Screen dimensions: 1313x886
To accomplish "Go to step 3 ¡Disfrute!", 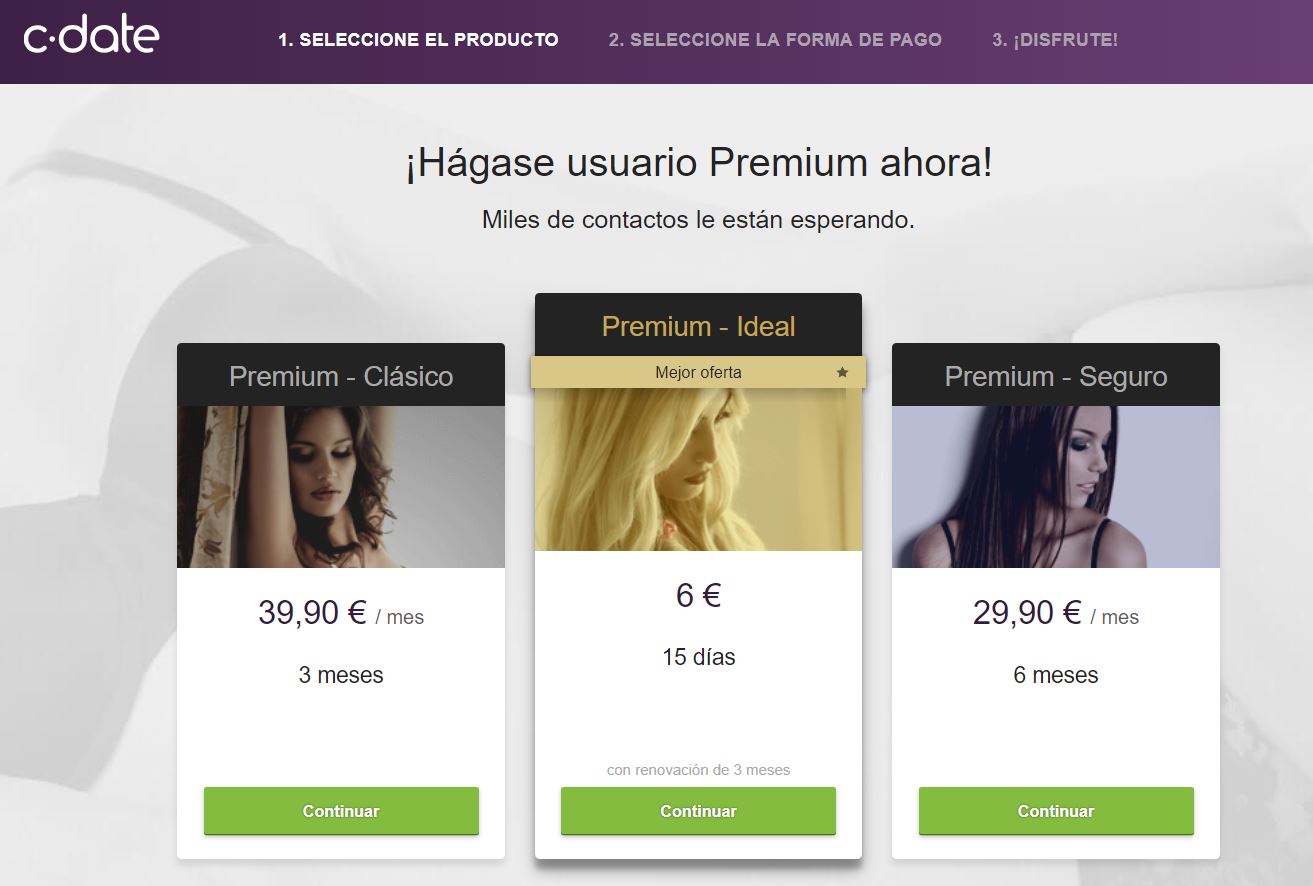I will tap(1055, 40).
